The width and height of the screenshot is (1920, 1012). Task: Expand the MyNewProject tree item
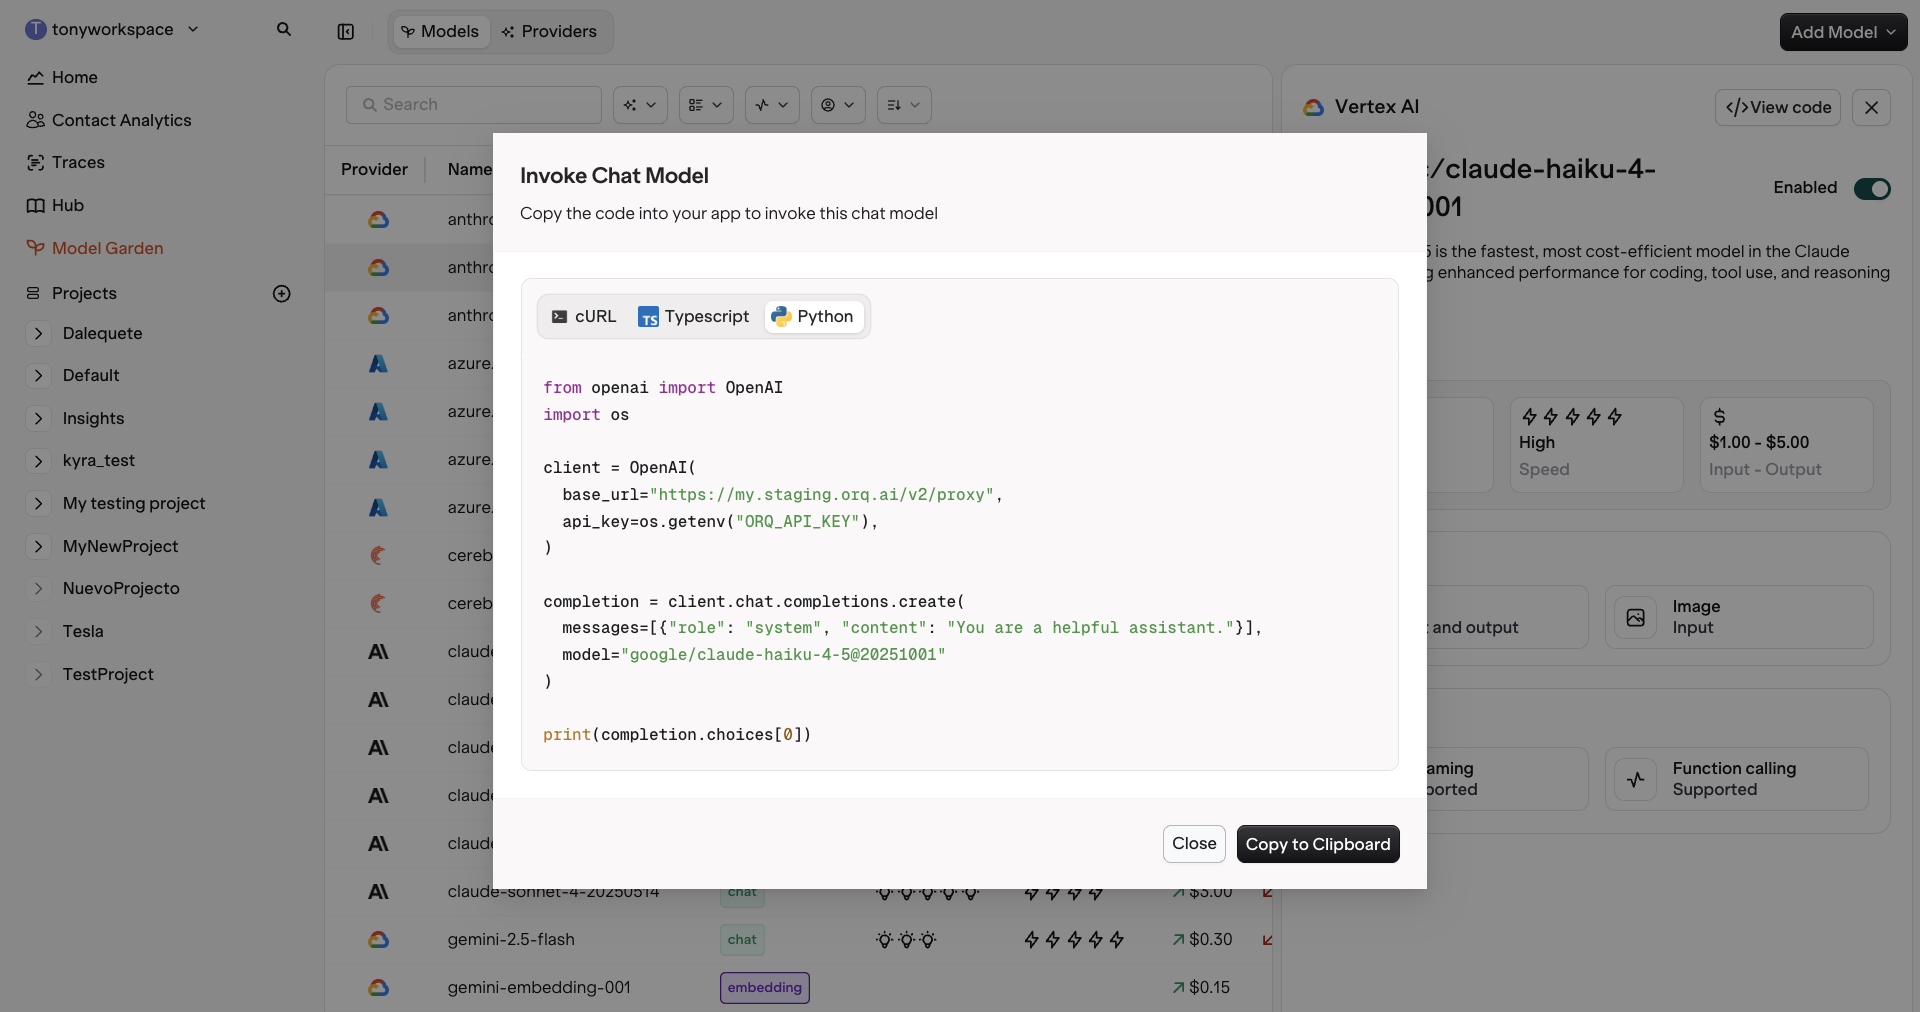click(38, 547)
